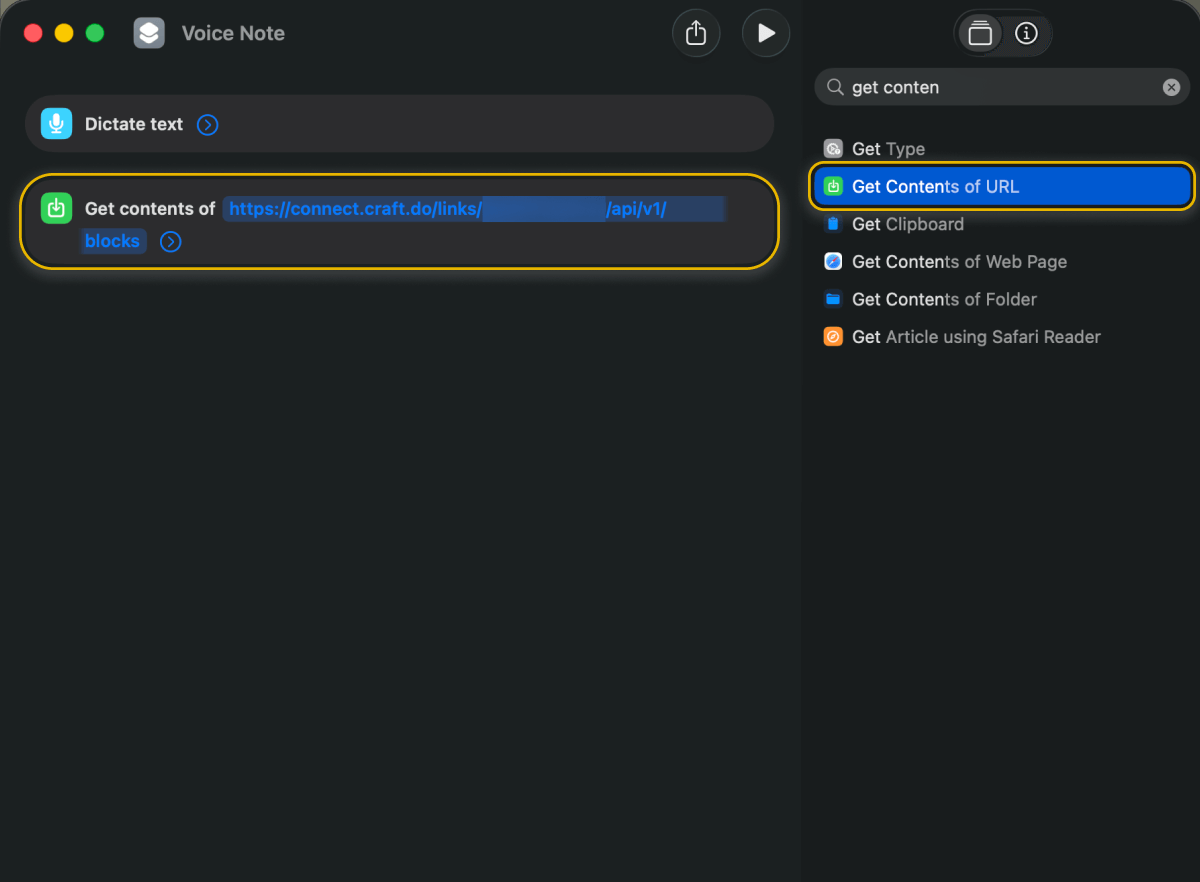1200x882 pixels.
Task: Expand the Get contents of URL action chevron
Action: pos(170,241)
